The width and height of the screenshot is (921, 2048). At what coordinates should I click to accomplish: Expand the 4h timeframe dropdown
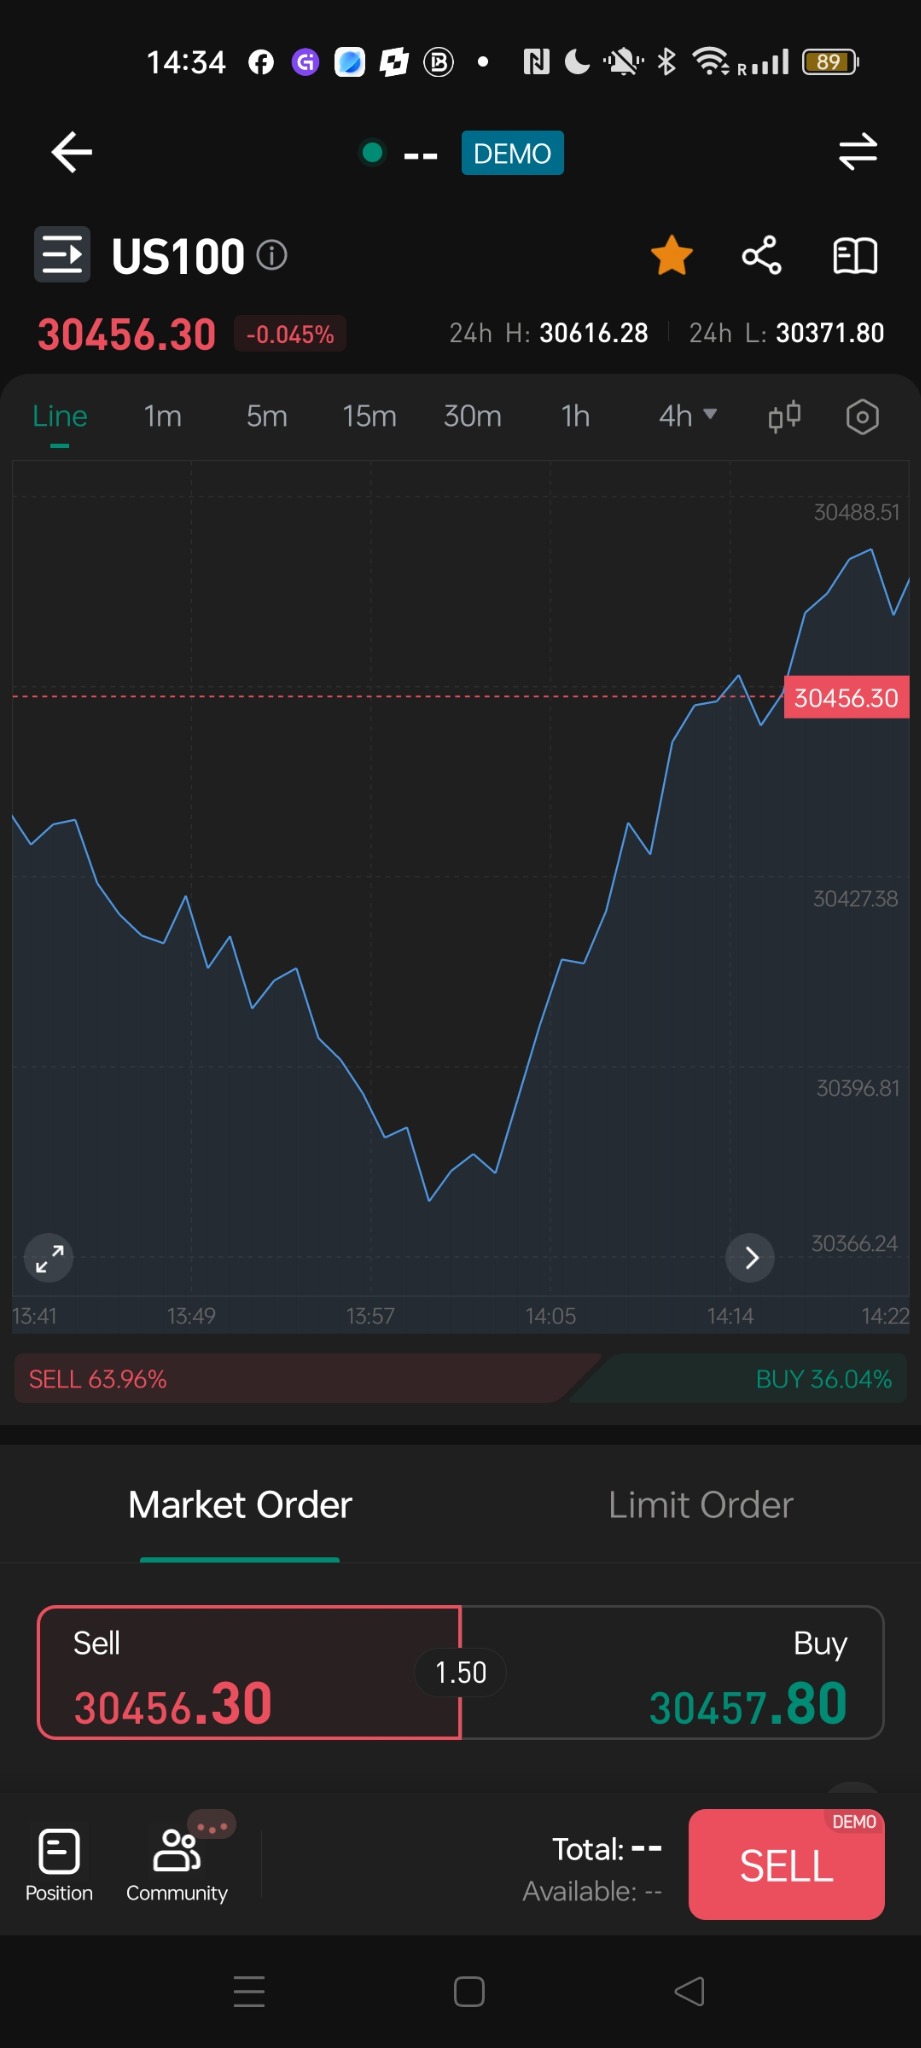[x=687, y=416]
